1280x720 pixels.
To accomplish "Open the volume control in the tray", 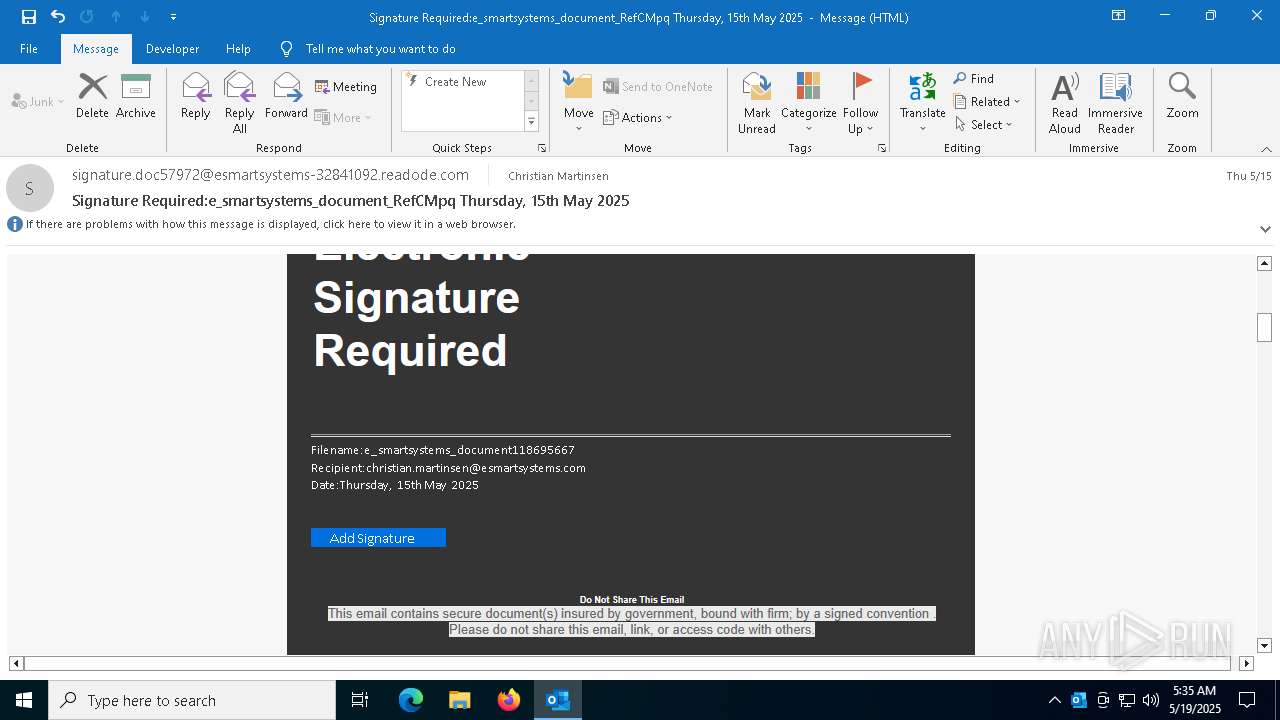I will pos(1151,700).
